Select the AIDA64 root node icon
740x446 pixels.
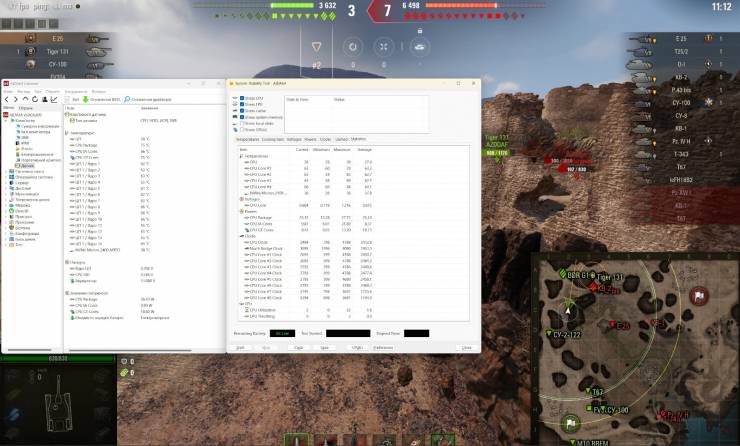point(6,115)
